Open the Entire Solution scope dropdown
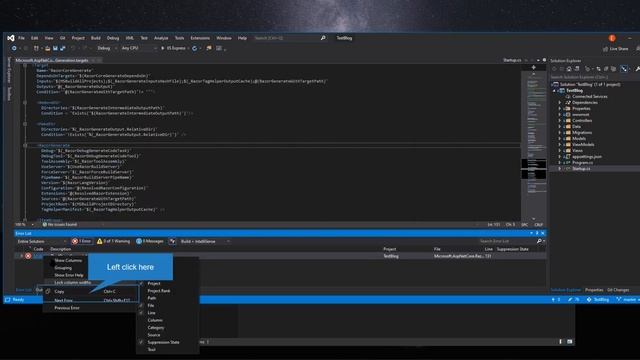 point(41,241)
